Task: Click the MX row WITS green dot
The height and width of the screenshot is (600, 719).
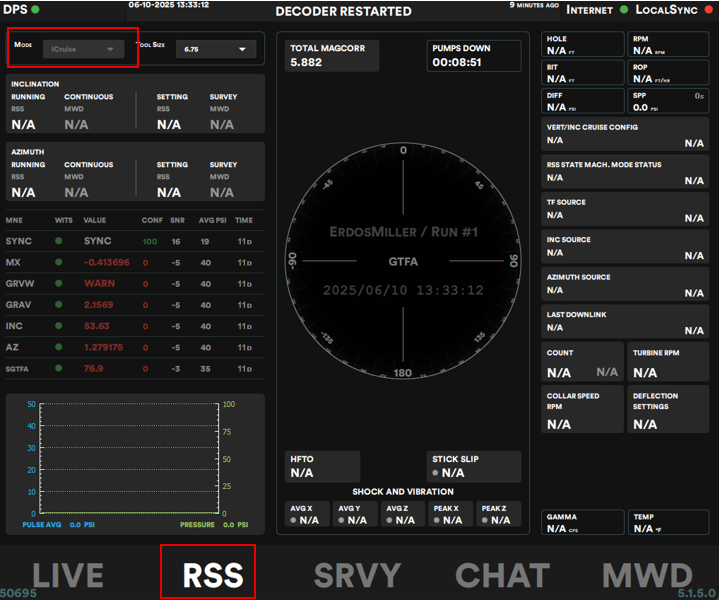Action: coord(59,262)
